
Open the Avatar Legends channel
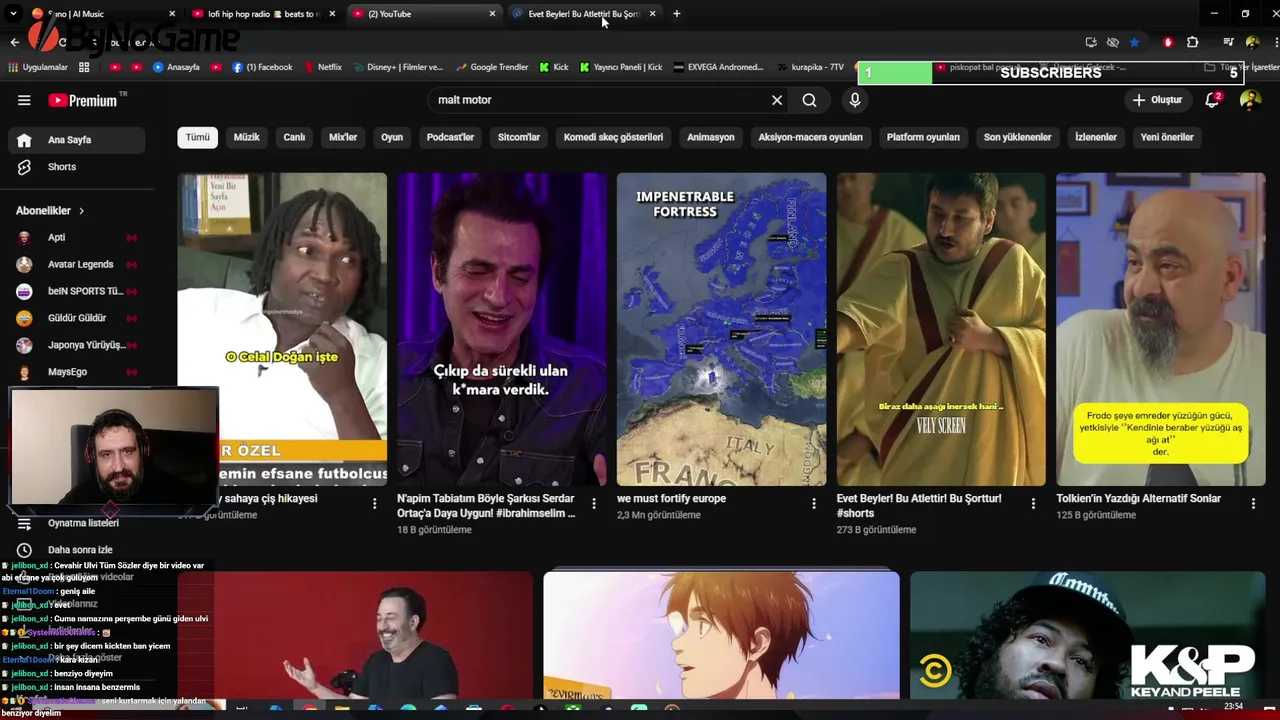77,264
